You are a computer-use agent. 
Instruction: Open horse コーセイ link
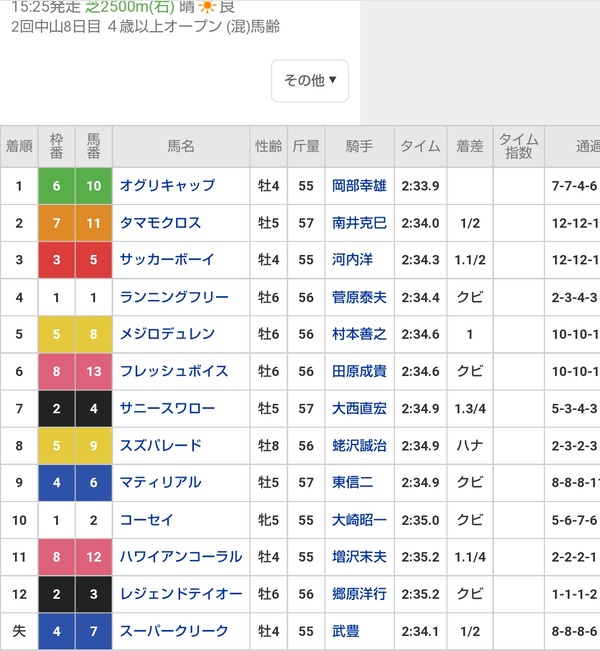tap(147, 520)
